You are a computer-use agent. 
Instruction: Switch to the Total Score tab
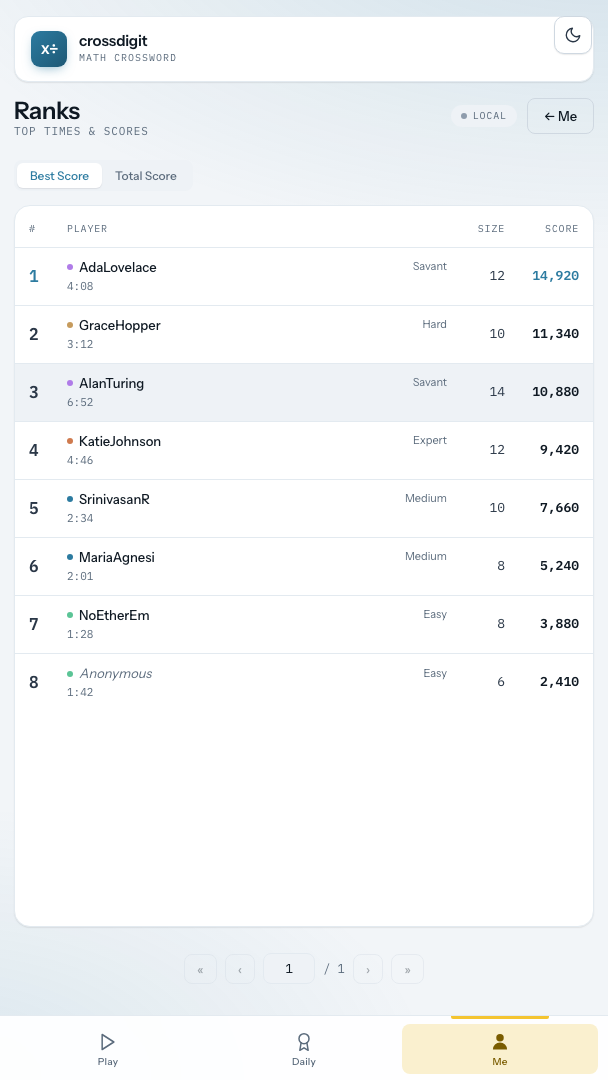pos(146,176)
